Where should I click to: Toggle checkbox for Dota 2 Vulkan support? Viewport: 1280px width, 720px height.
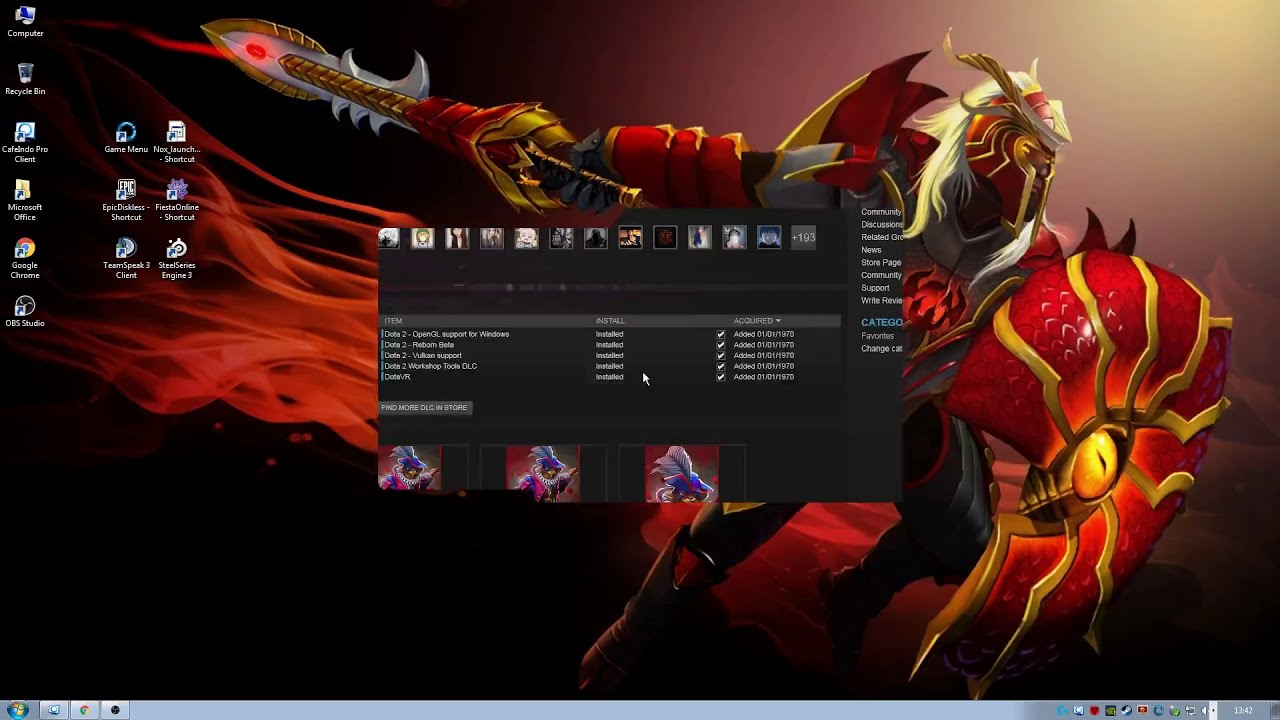coord(721,356)
